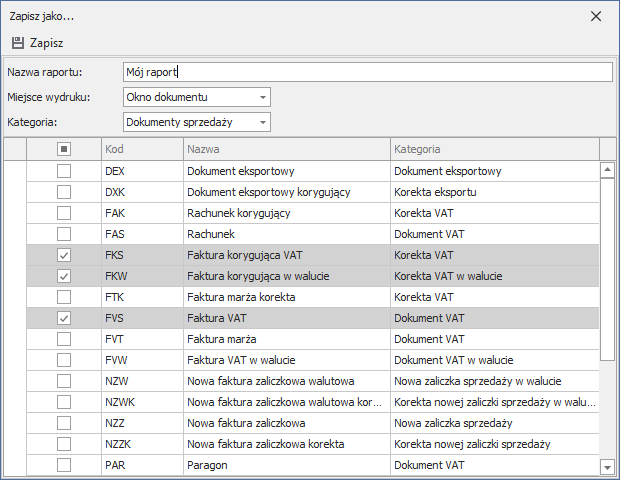Click the 'Korekta eksportu' category cell
The height and width of the screenshot is (480, 620).
[x=495, y=192]
